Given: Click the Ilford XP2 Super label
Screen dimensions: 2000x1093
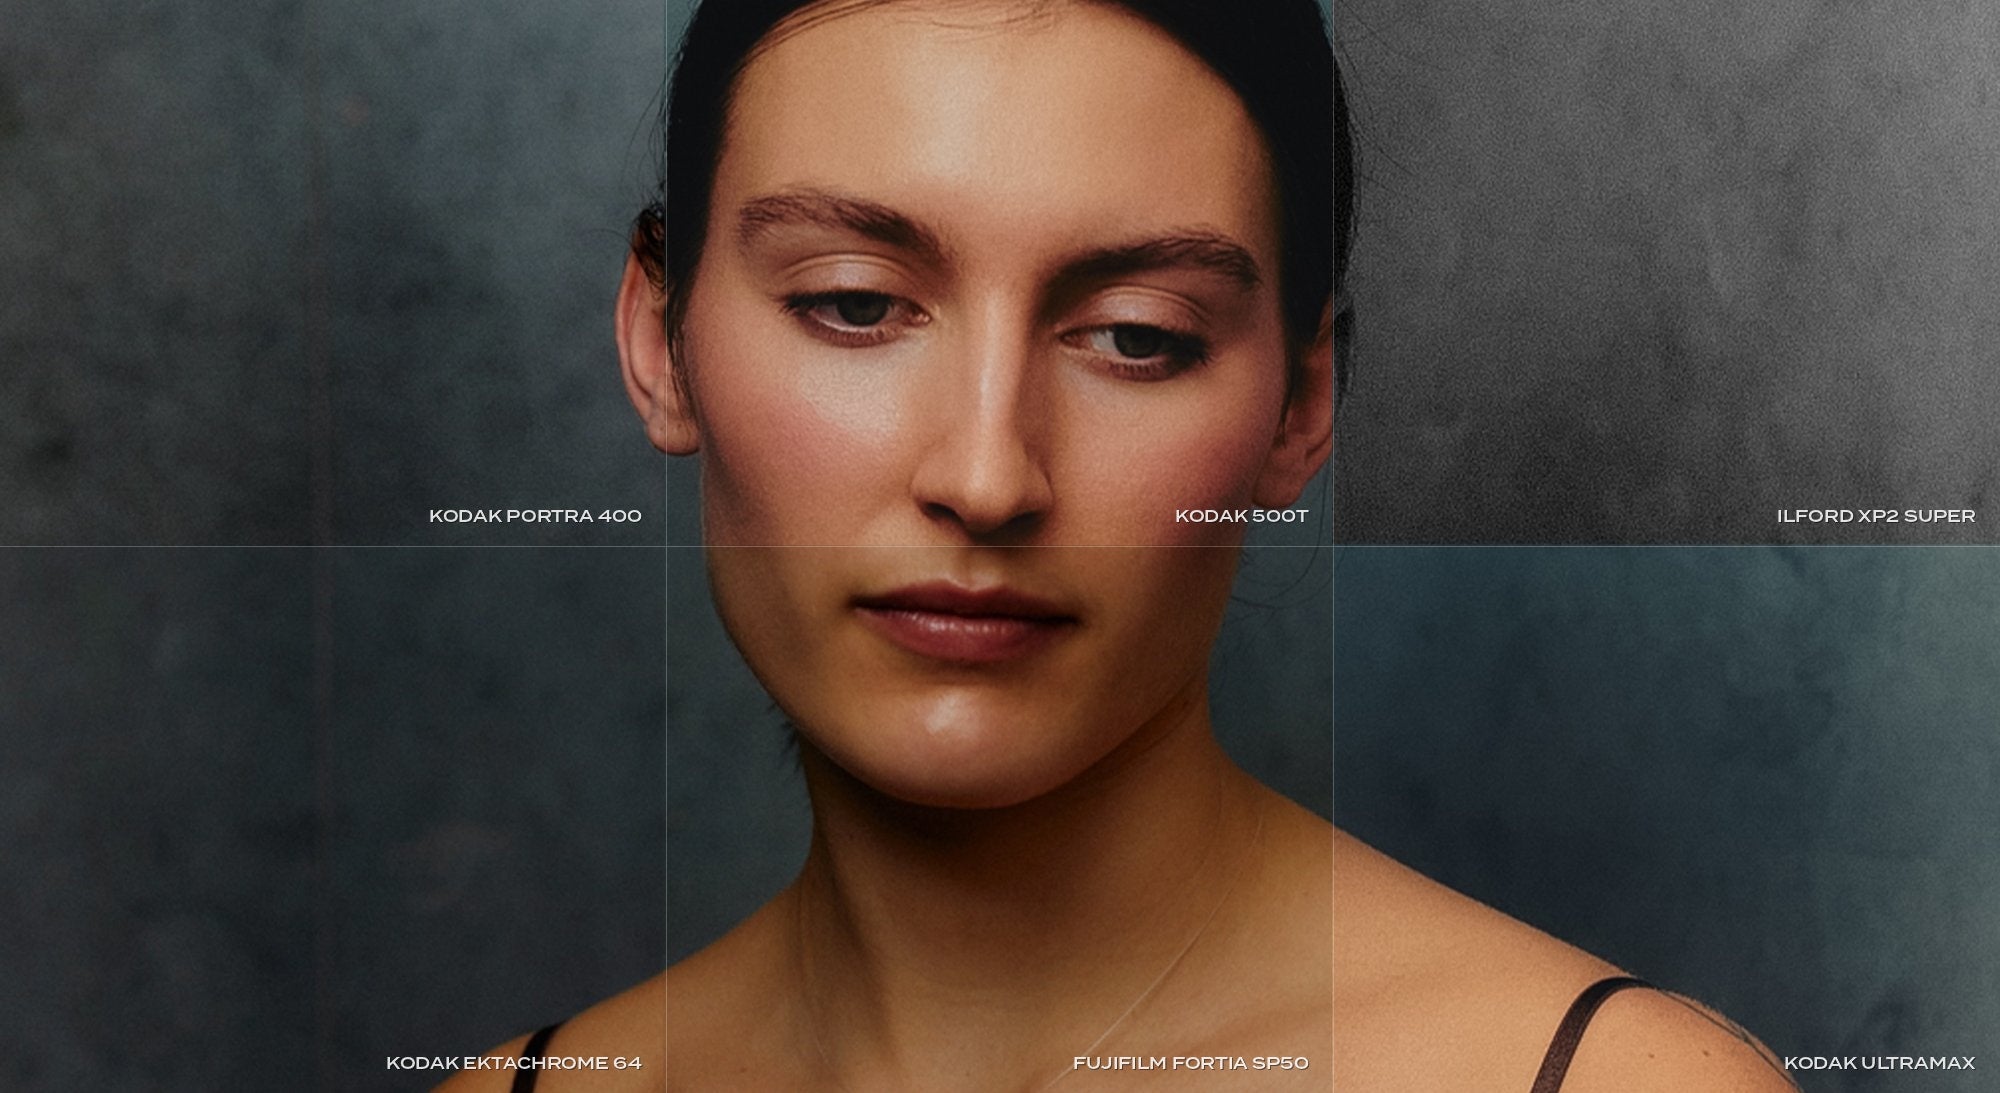Looking at the screenshot, I should tap(1875, 516).
